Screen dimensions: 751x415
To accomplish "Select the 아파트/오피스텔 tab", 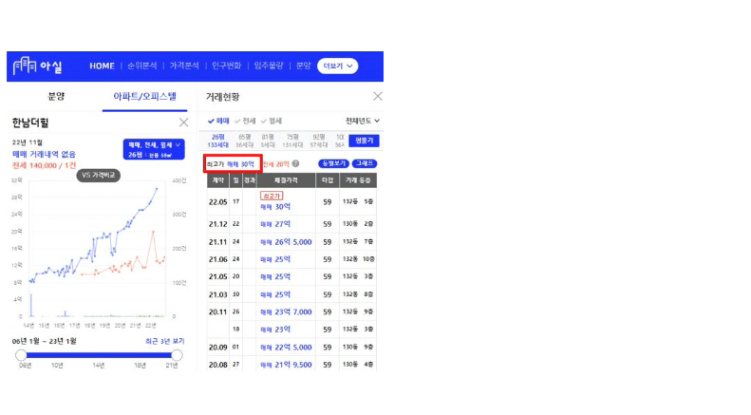I will click(x=144, y=97).
